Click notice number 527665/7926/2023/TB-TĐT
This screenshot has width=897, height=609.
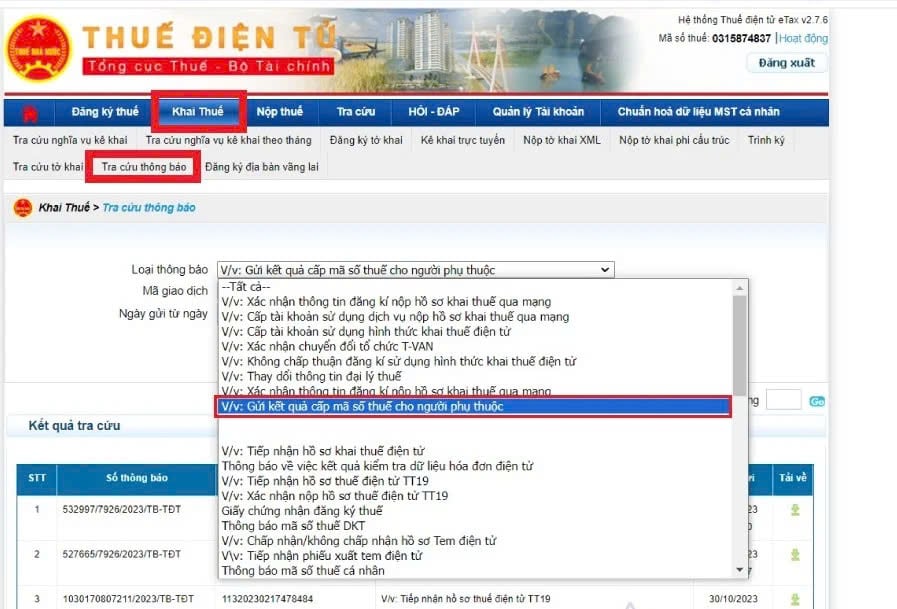point(122,554)
